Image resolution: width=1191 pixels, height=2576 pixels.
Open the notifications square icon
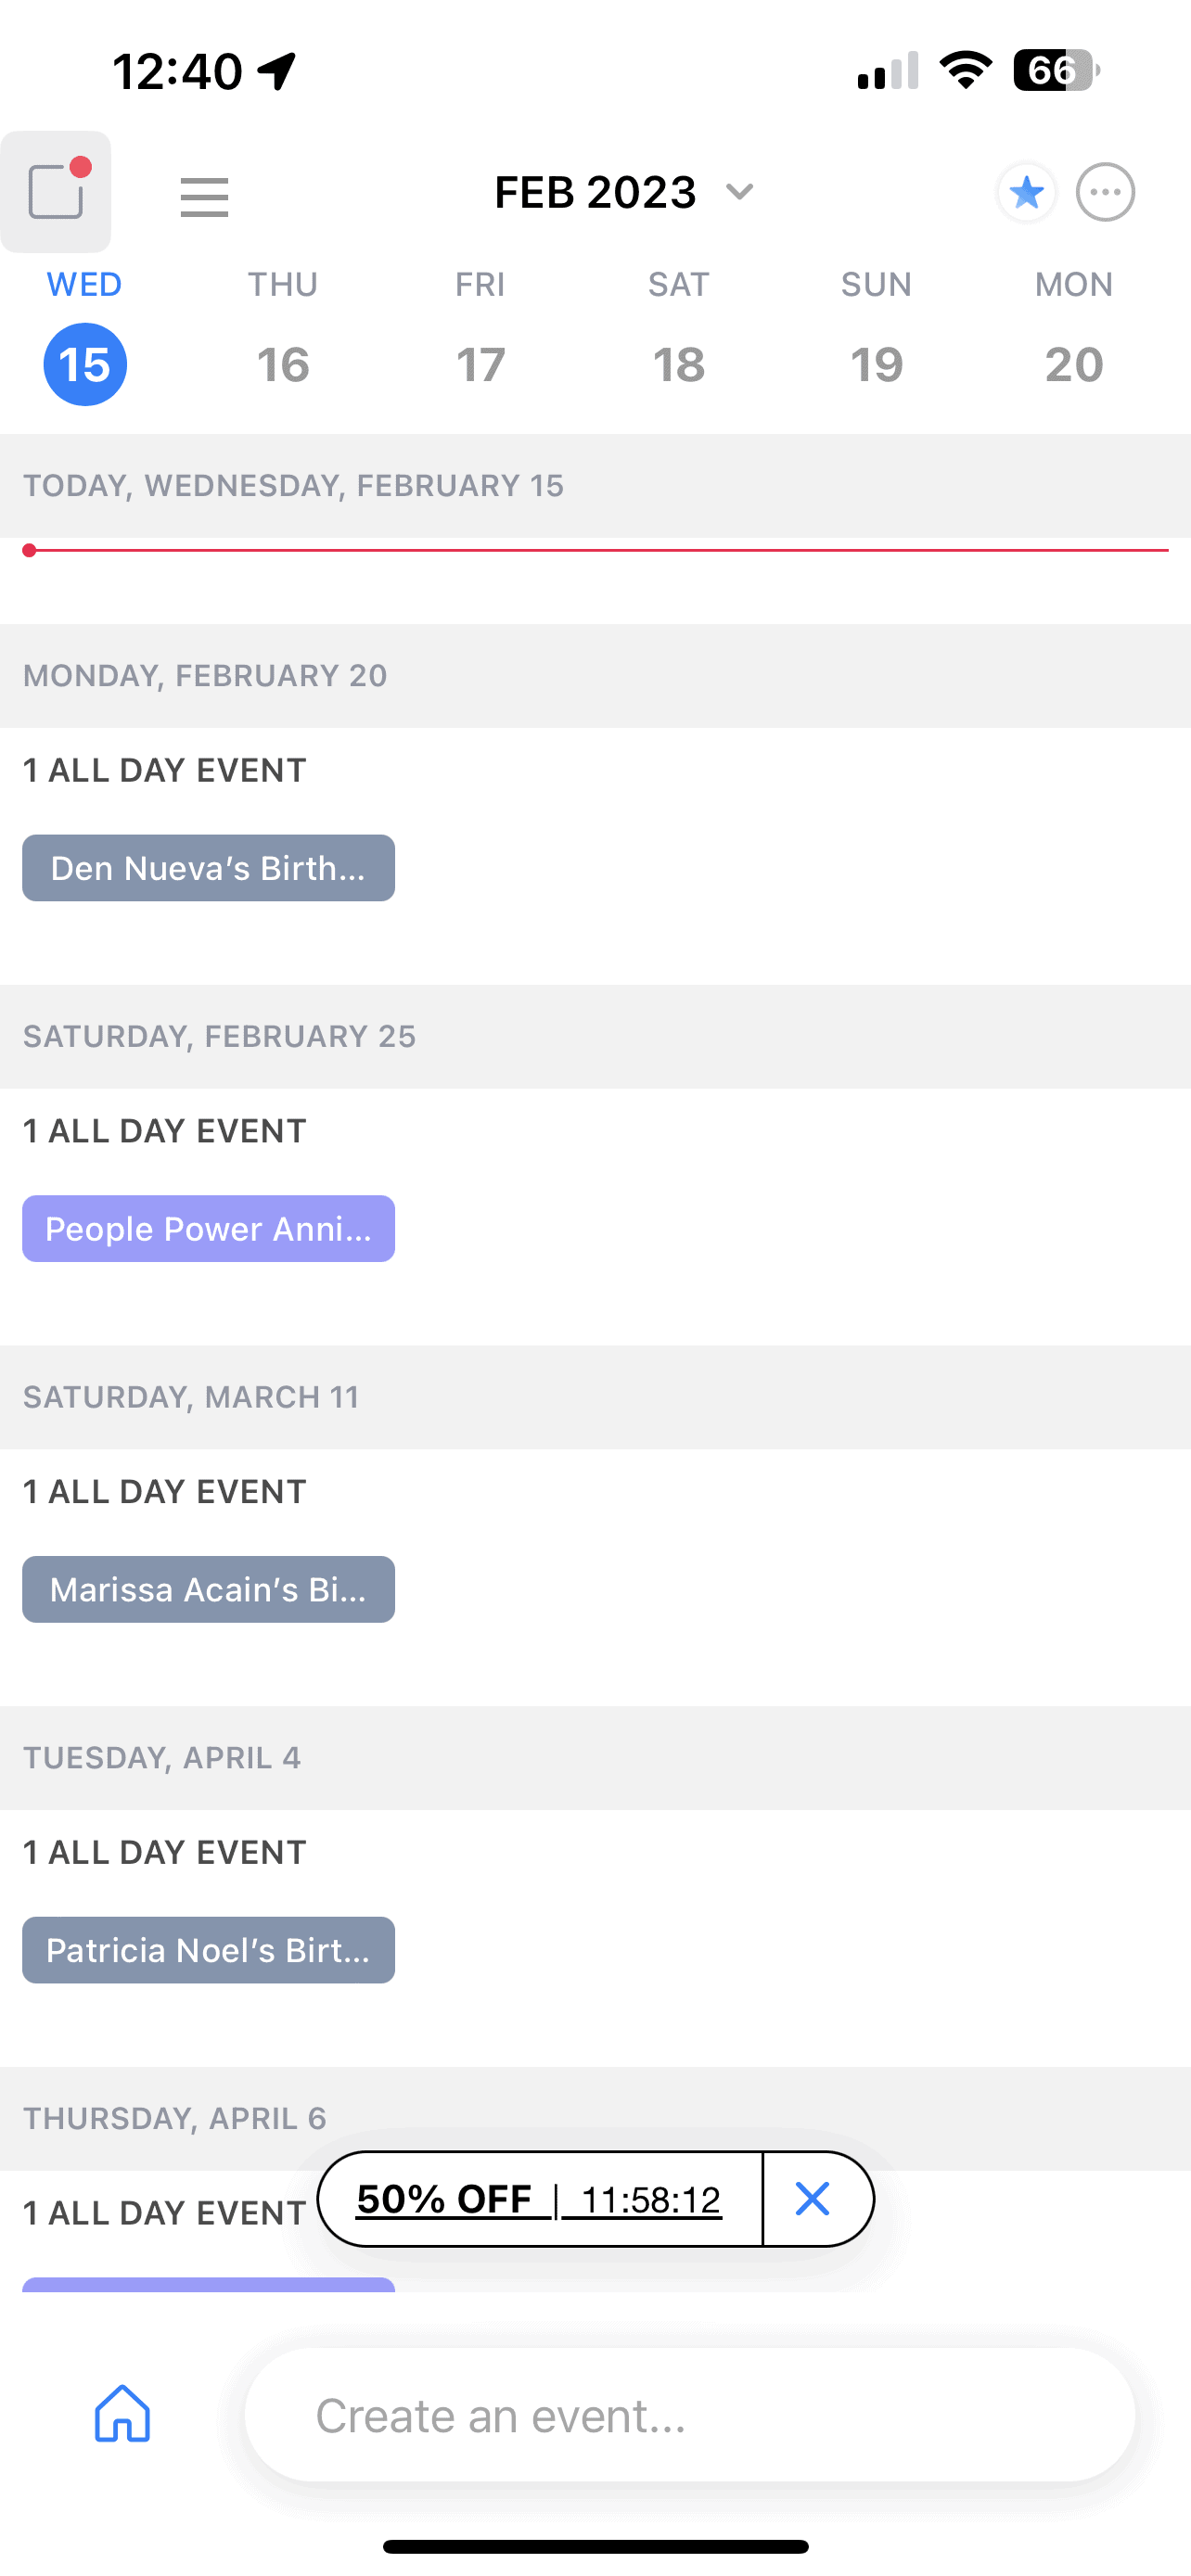56,191
